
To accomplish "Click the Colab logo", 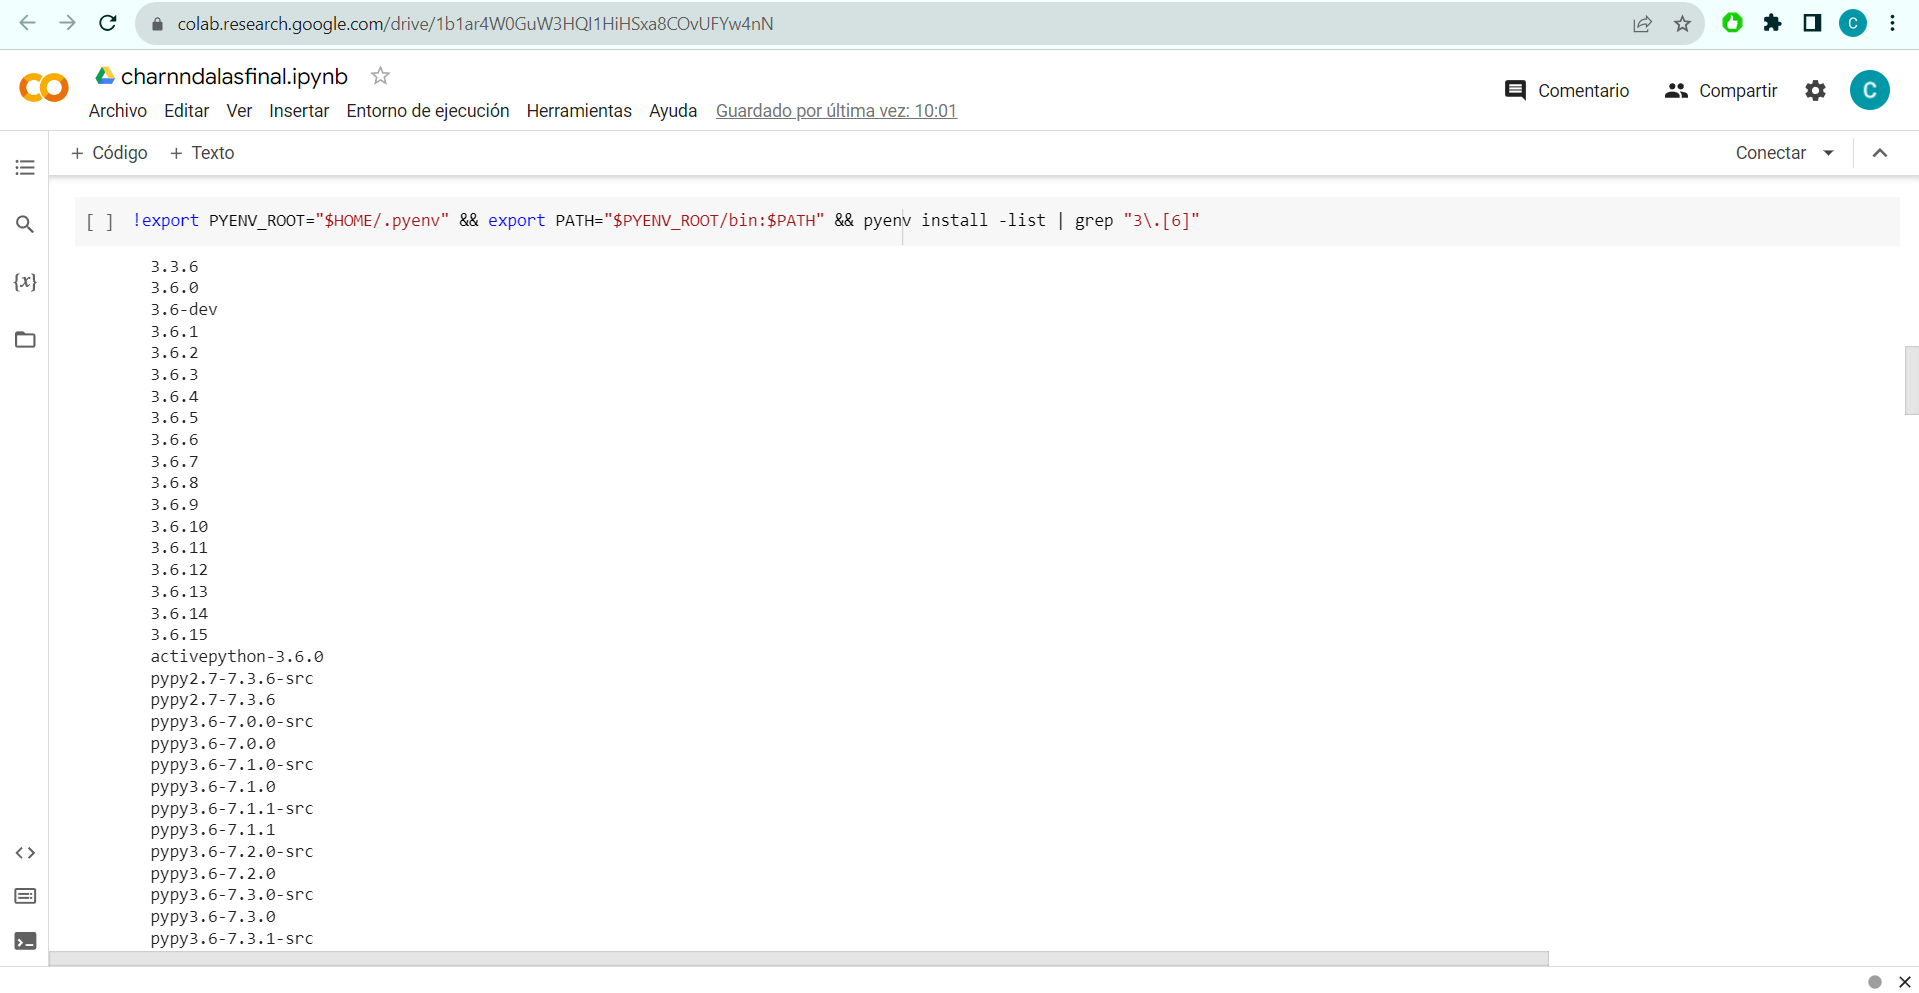I will [x=44, y=88].
